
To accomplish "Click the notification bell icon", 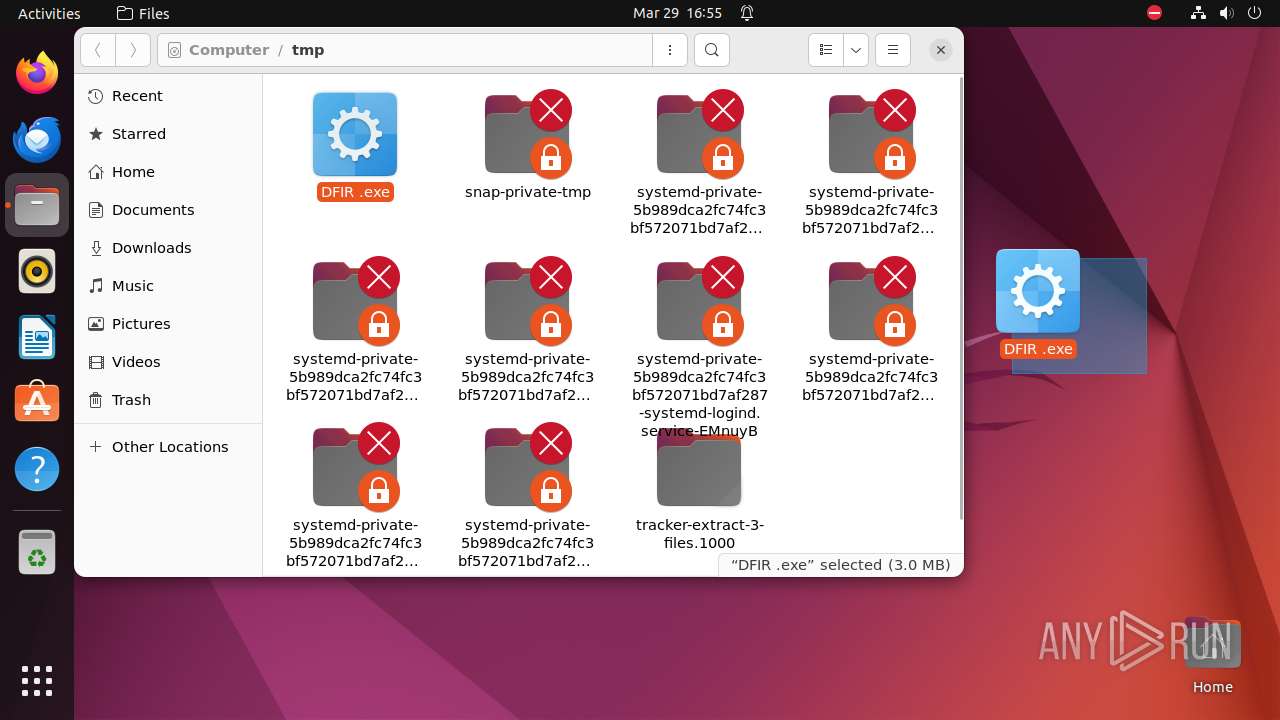I will pyautogui.click(x=747, y=13).
